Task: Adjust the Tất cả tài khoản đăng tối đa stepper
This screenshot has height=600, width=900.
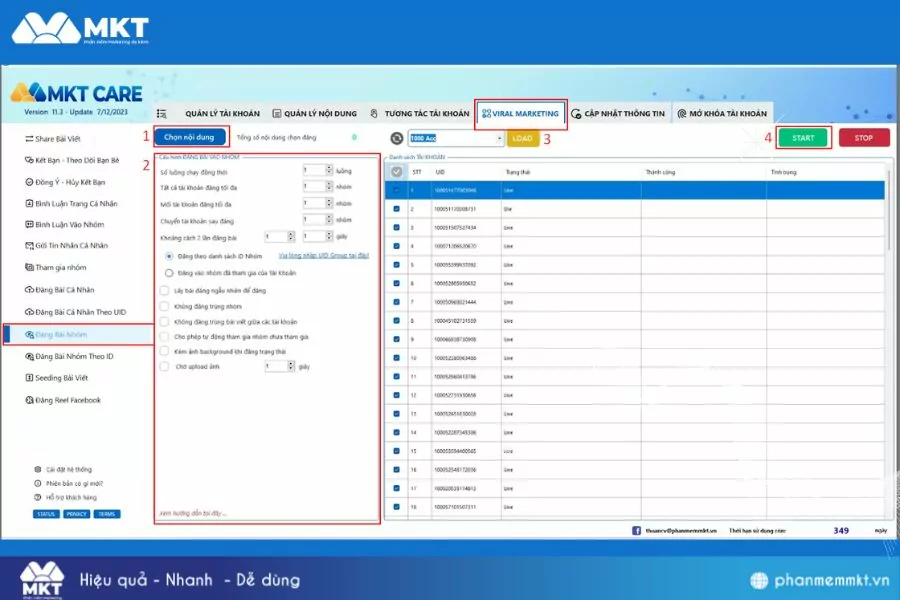Action: 329,186
